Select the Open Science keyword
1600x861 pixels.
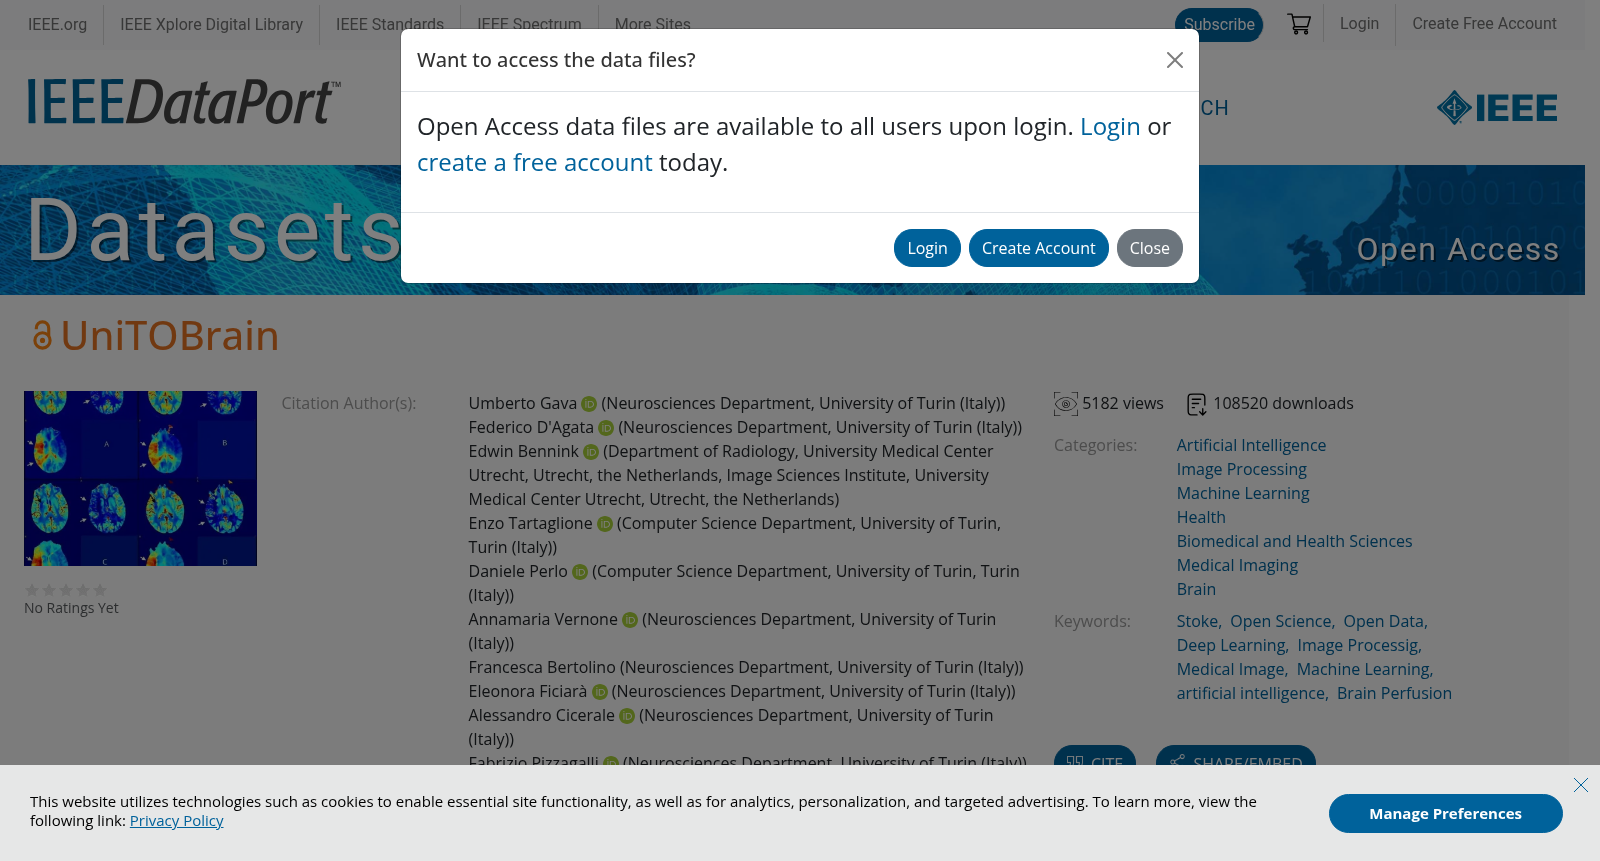click(1281, 622)
